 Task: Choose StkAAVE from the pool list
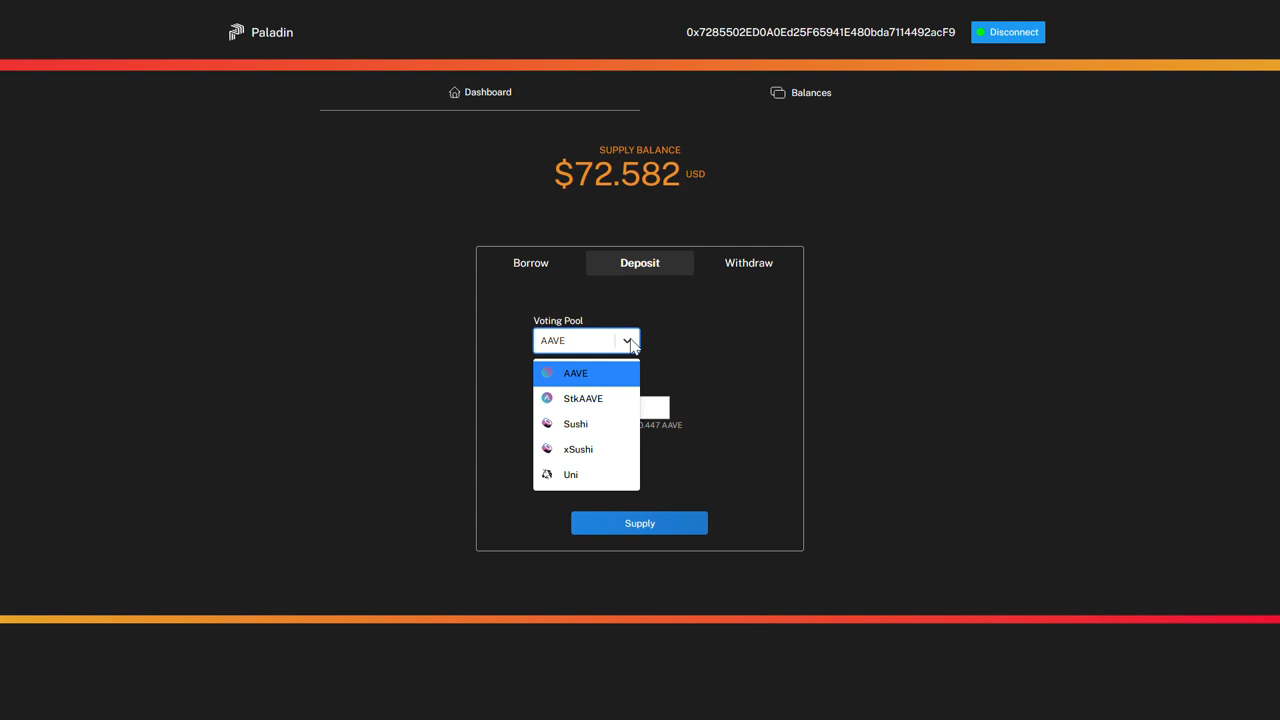[x=586, y=398]
